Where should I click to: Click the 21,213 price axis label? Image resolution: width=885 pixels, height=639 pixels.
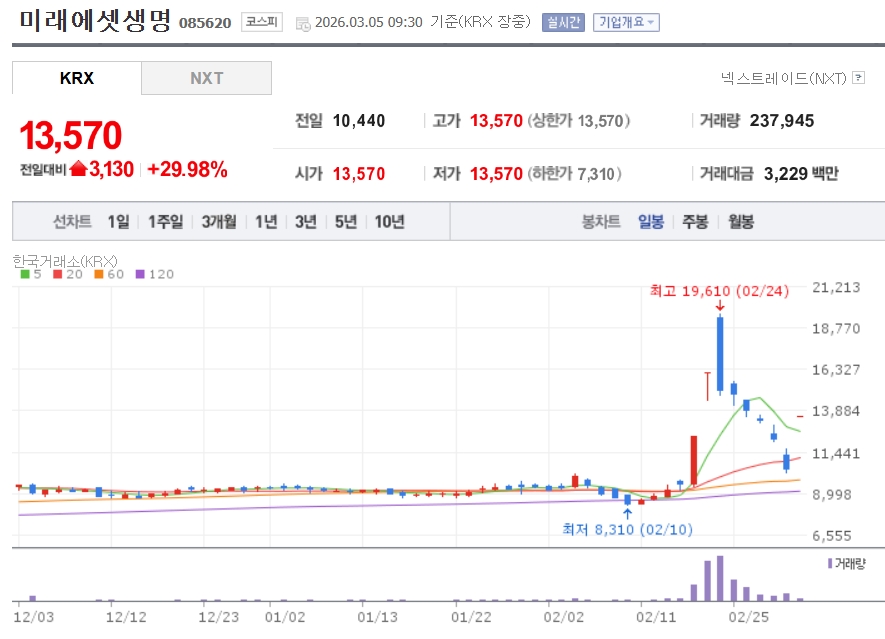click(836, 287)
